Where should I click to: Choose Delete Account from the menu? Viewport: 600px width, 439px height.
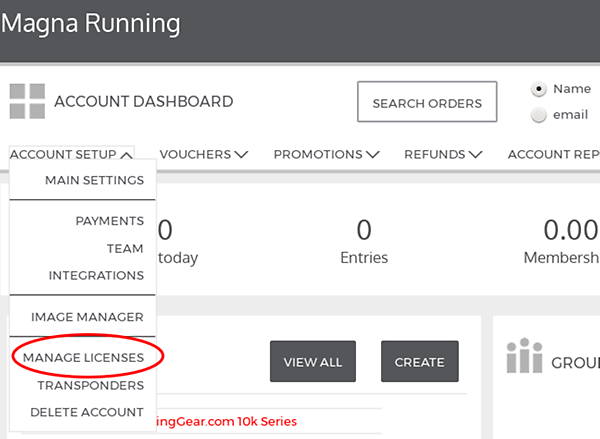point(87,412)
